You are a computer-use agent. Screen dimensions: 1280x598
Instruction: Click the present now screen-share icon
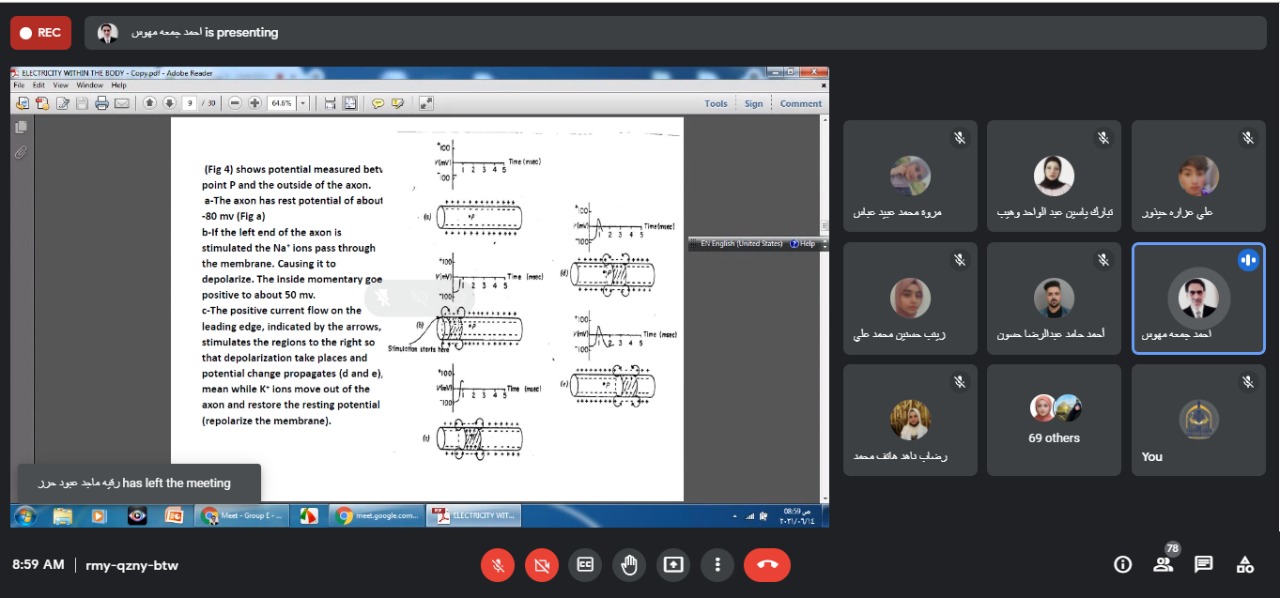coord(673,565)
